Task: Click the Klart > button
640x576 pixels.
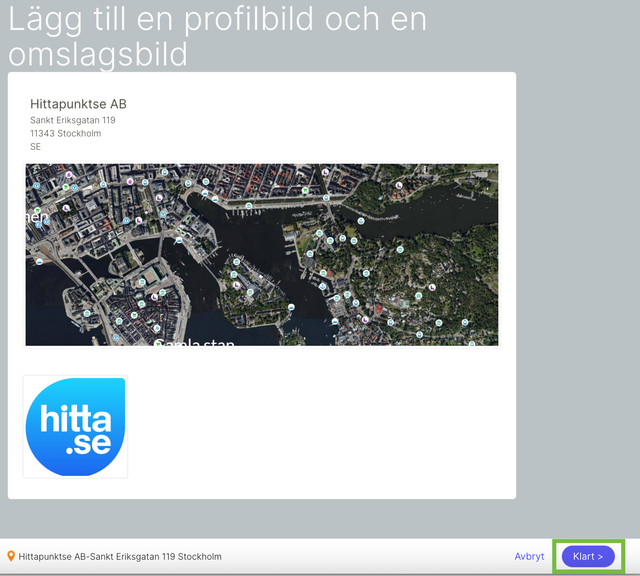Action: [588, 556]
